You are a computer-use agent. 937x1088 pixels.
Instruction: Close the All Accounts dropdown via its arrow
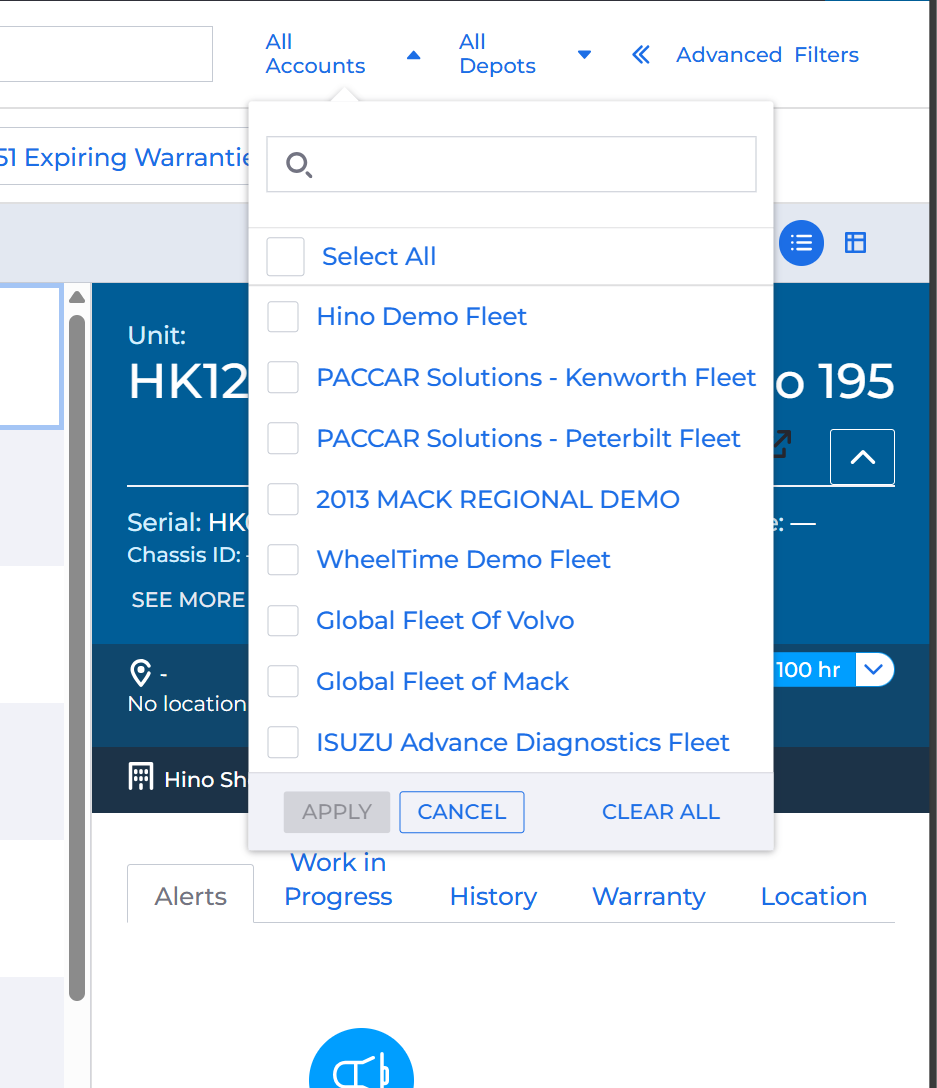[413, 55]
